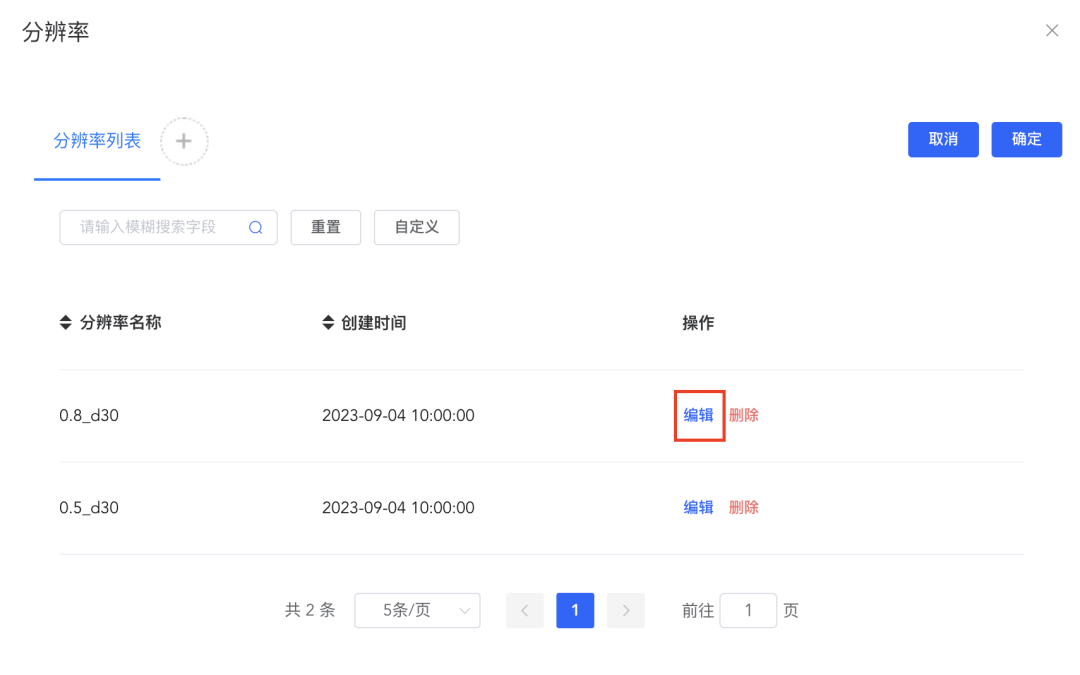1080x675 pixels.
Task: Open the 自定义 button
Action: 417,227
